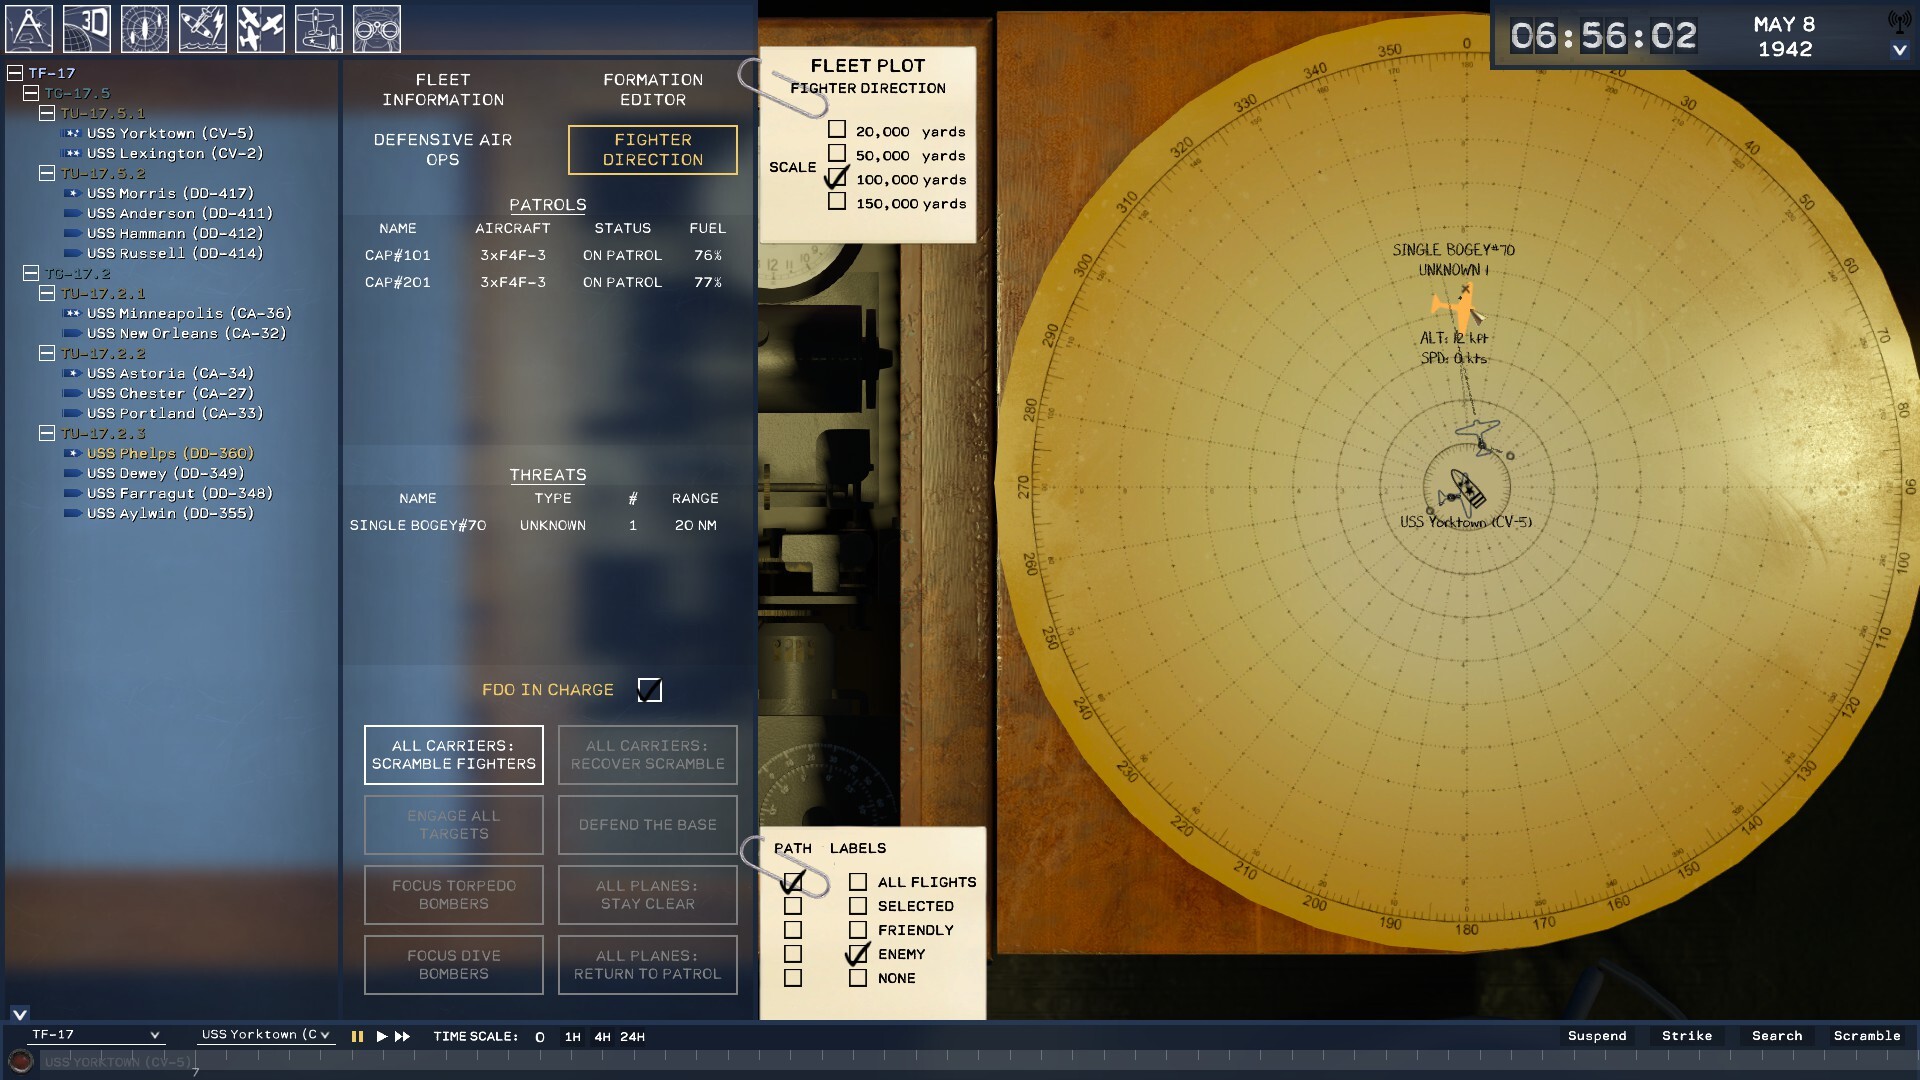Viewport: 1920px width, 1080px height.
Task: Expand the clock panel chevron
Action: click(x=1899, y=50)
